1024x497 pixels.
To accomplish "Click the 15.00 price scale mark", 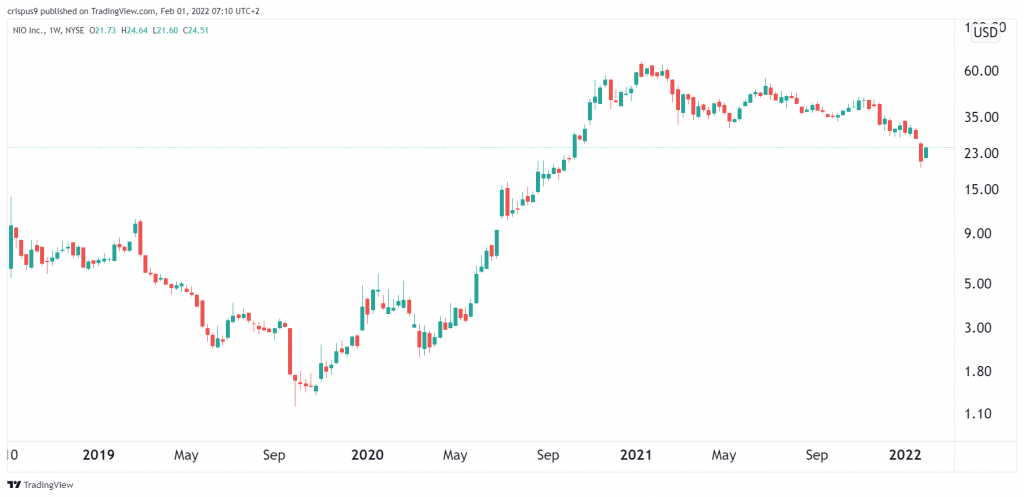I will [x=986, y=189].
